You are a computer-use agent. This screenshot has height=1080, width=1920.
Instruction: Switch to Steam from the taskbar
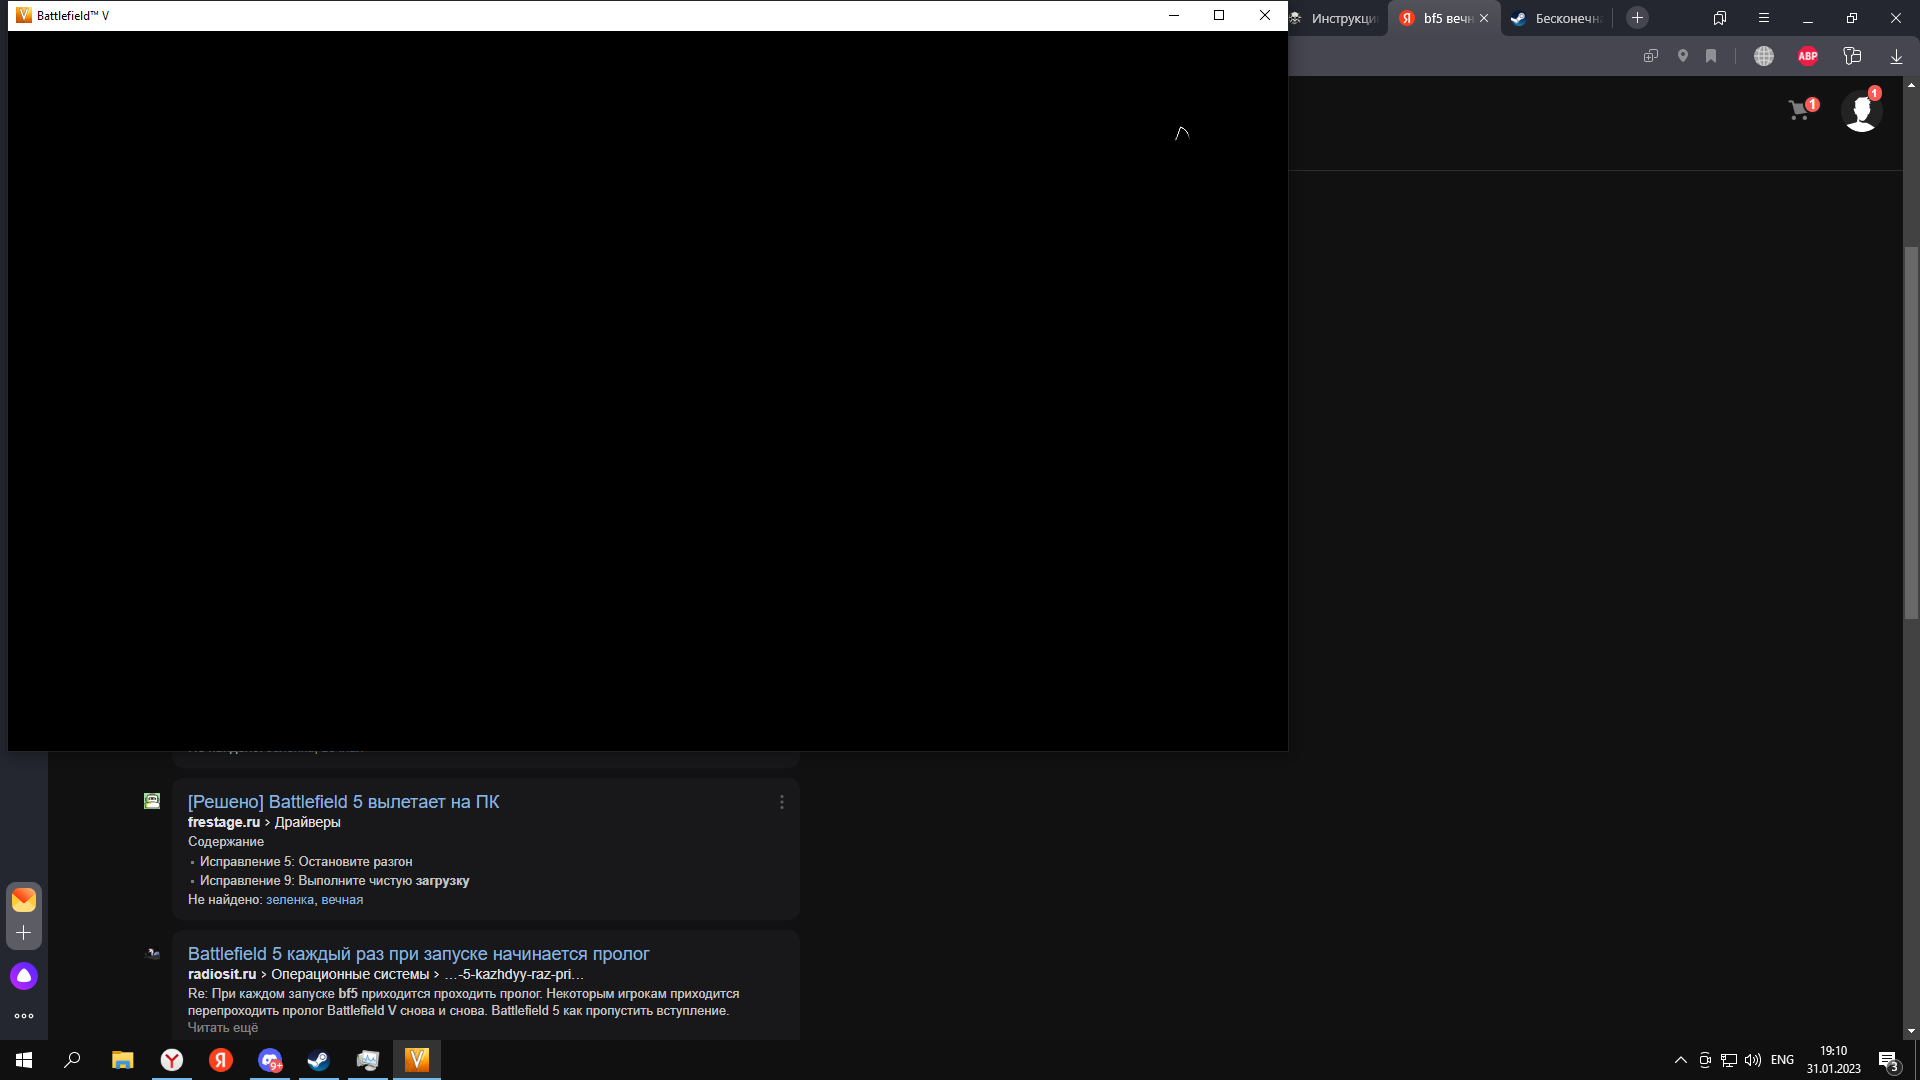pyautogui.click(x=318, y=1060)
